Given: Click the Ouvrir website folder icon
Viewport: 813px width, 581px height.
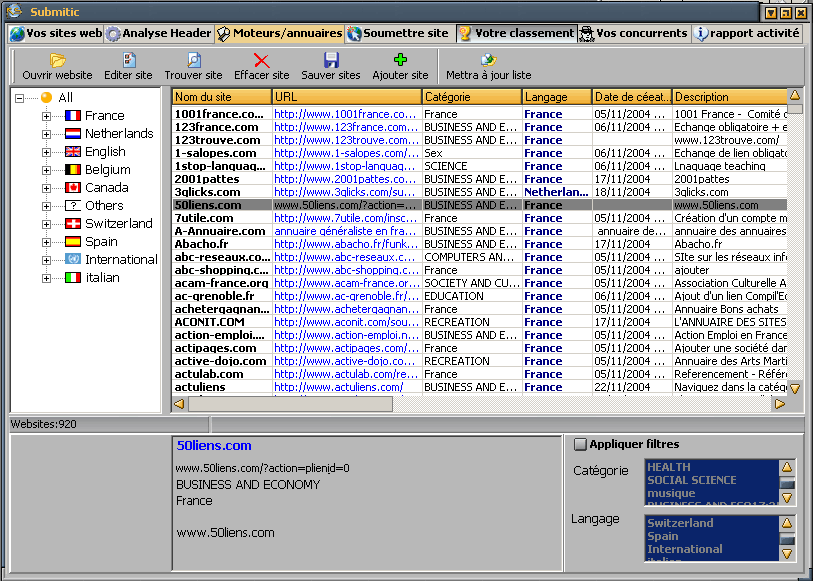Looking at the screenshot, I should point(58,60).
